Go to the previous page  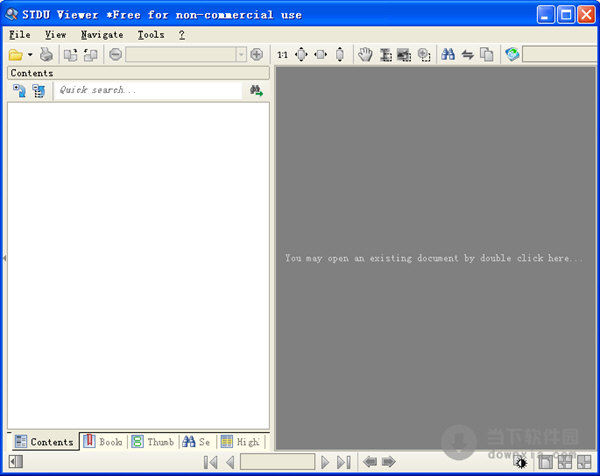point(230,462)
